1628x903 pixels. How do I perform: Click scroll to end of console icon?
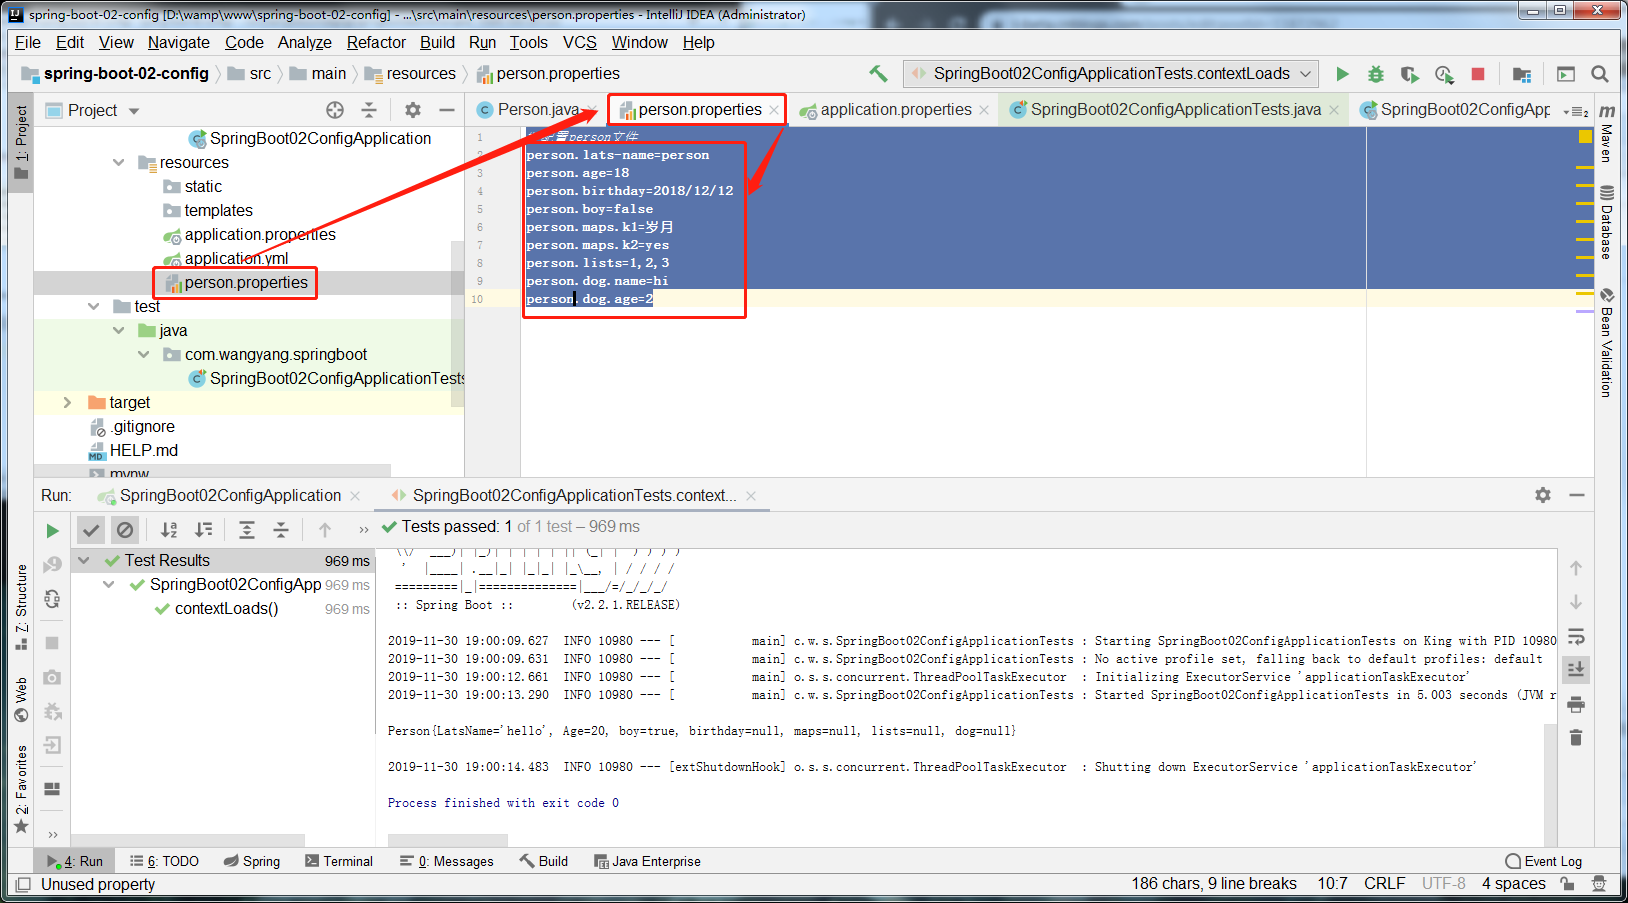point(1576,669)
